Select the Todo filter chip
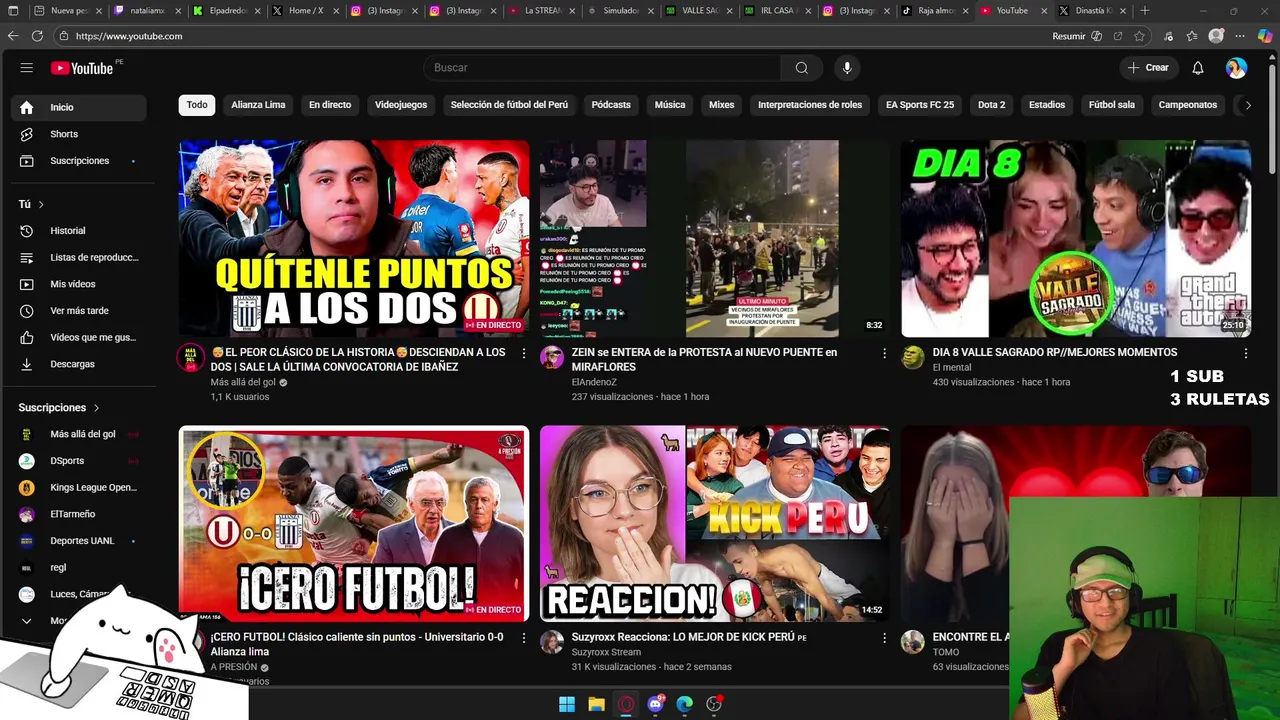 tap(197, 105)
